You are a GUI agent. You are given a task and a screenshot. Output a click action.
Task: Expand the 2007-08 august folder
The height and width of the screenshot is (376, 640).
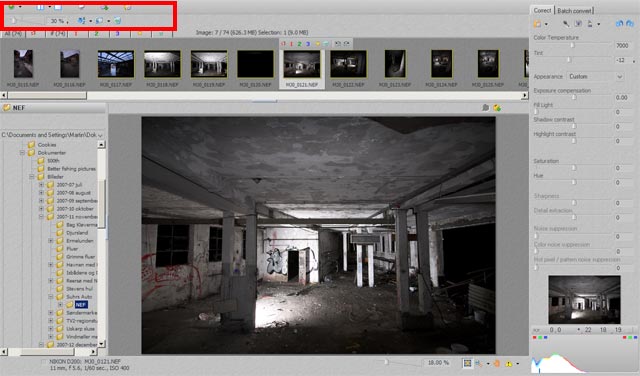[x=41, y=193]
